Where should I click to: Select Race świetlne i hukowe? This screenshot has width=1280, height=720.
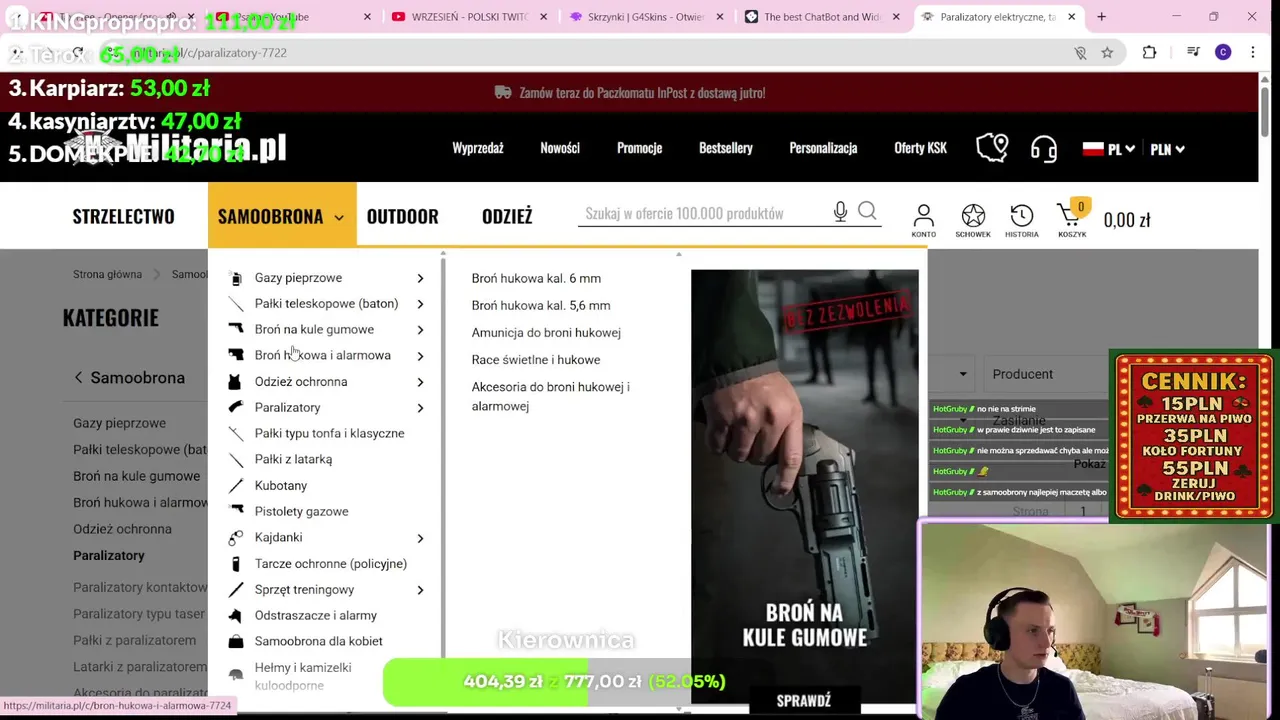536,359
